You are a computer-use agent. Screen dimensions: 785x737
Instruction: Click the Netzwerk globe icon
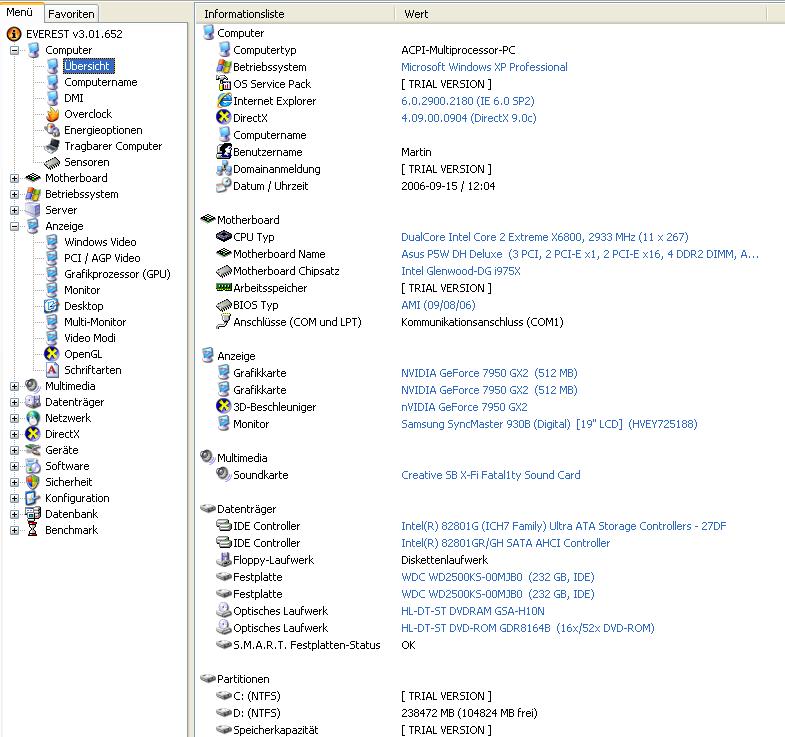[x=33, y=418]
